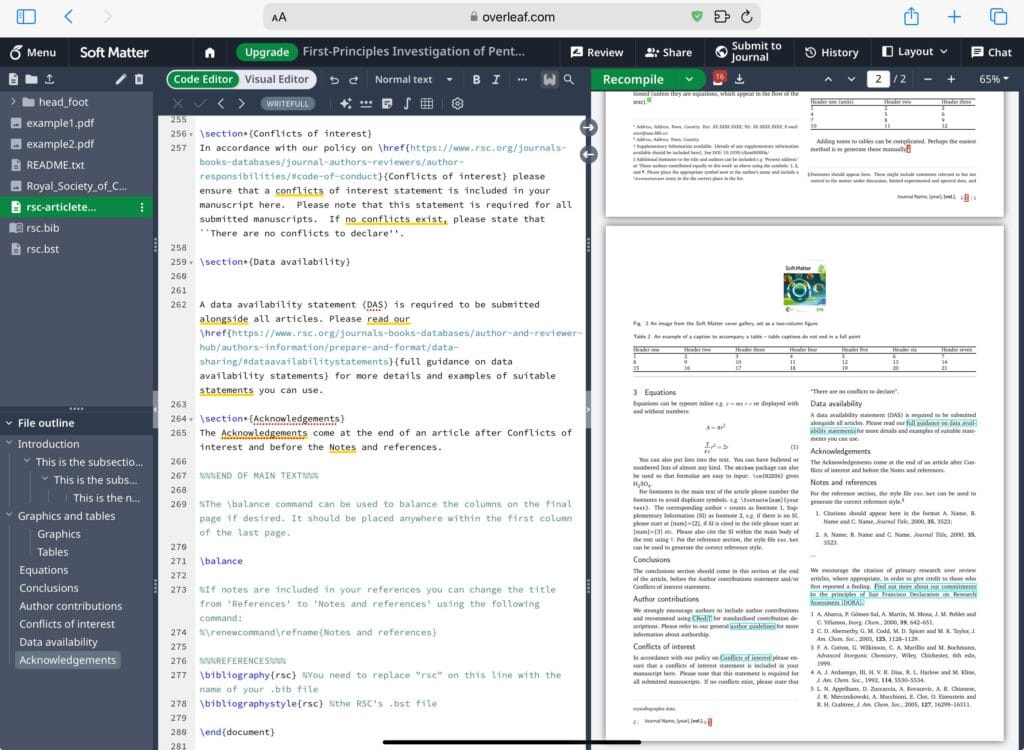Delete the selected file with trash icon

[140, 79]
